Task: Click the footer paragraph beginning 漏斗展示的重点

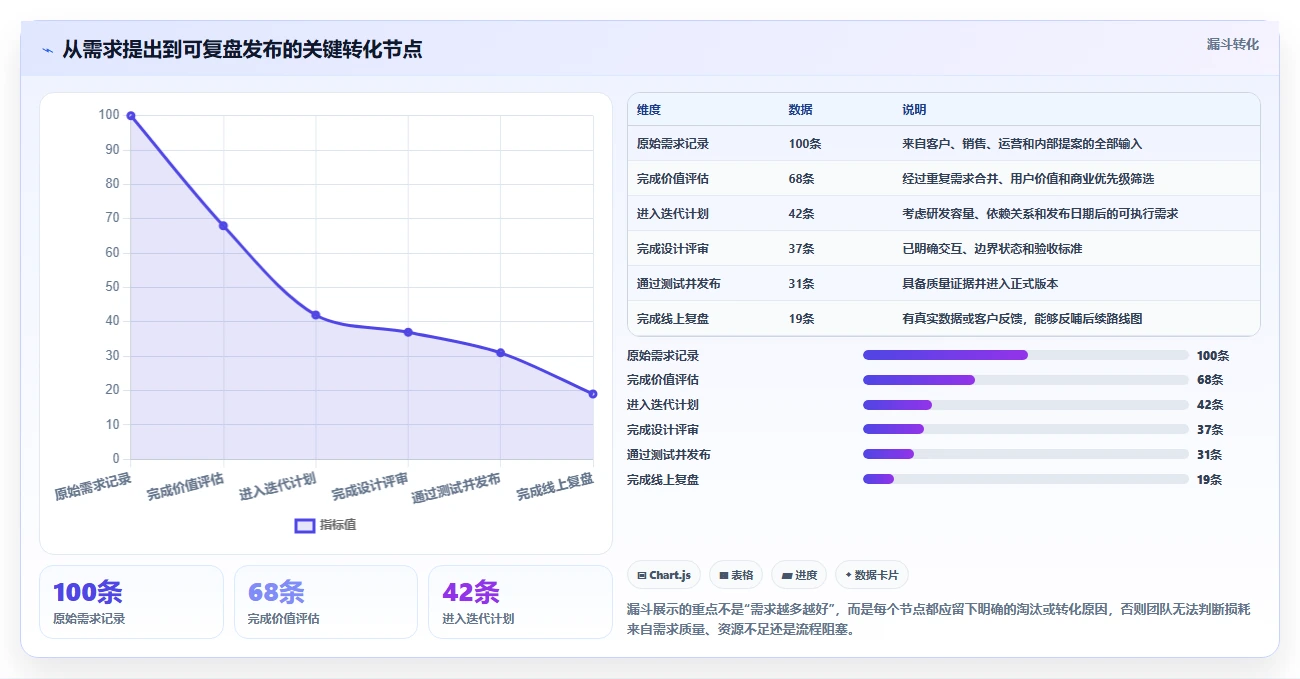Action: 939,619
